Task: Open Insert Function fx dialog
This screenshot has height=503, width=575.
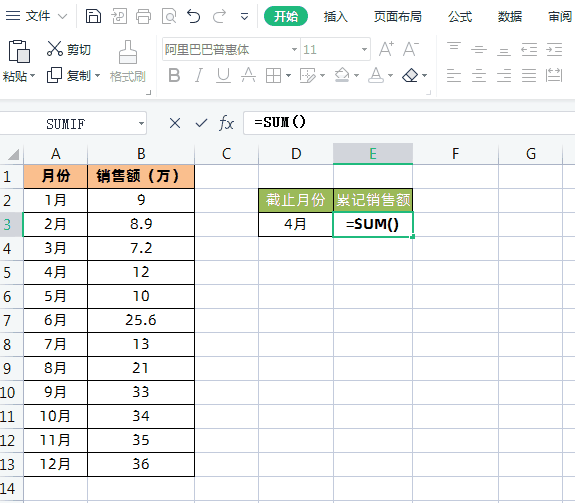Action: point(226,123)
